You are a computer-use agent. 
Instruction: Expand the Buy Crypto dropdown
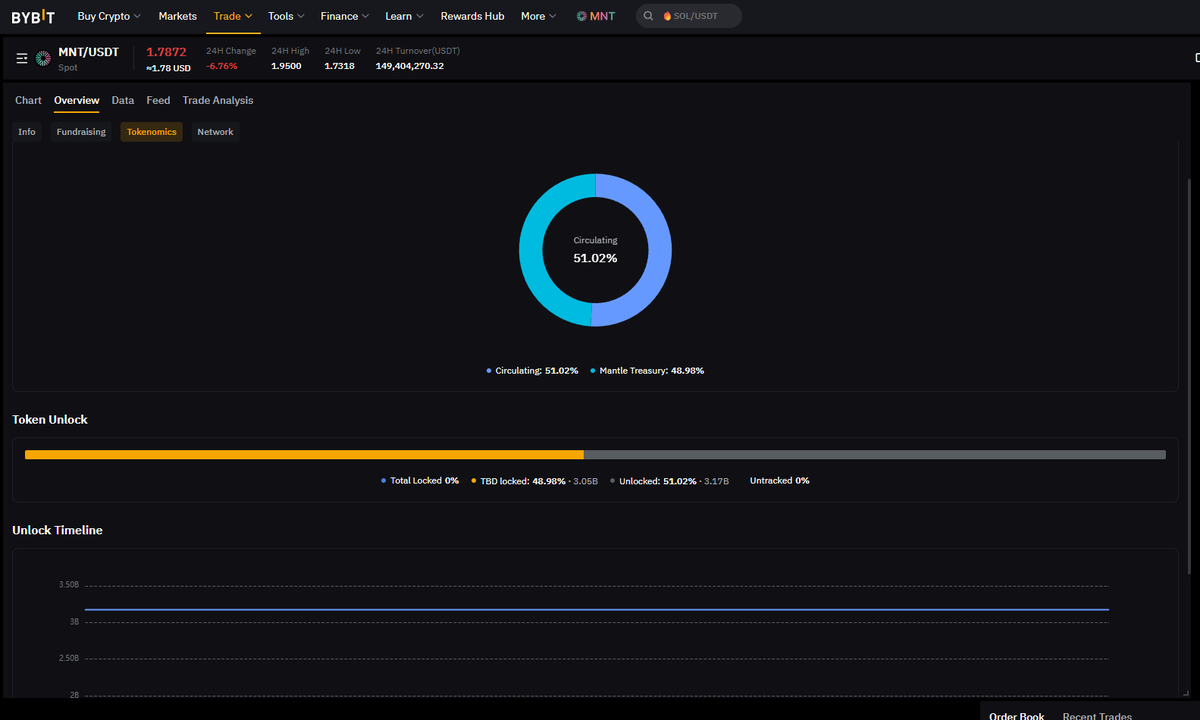click(109, 16)
